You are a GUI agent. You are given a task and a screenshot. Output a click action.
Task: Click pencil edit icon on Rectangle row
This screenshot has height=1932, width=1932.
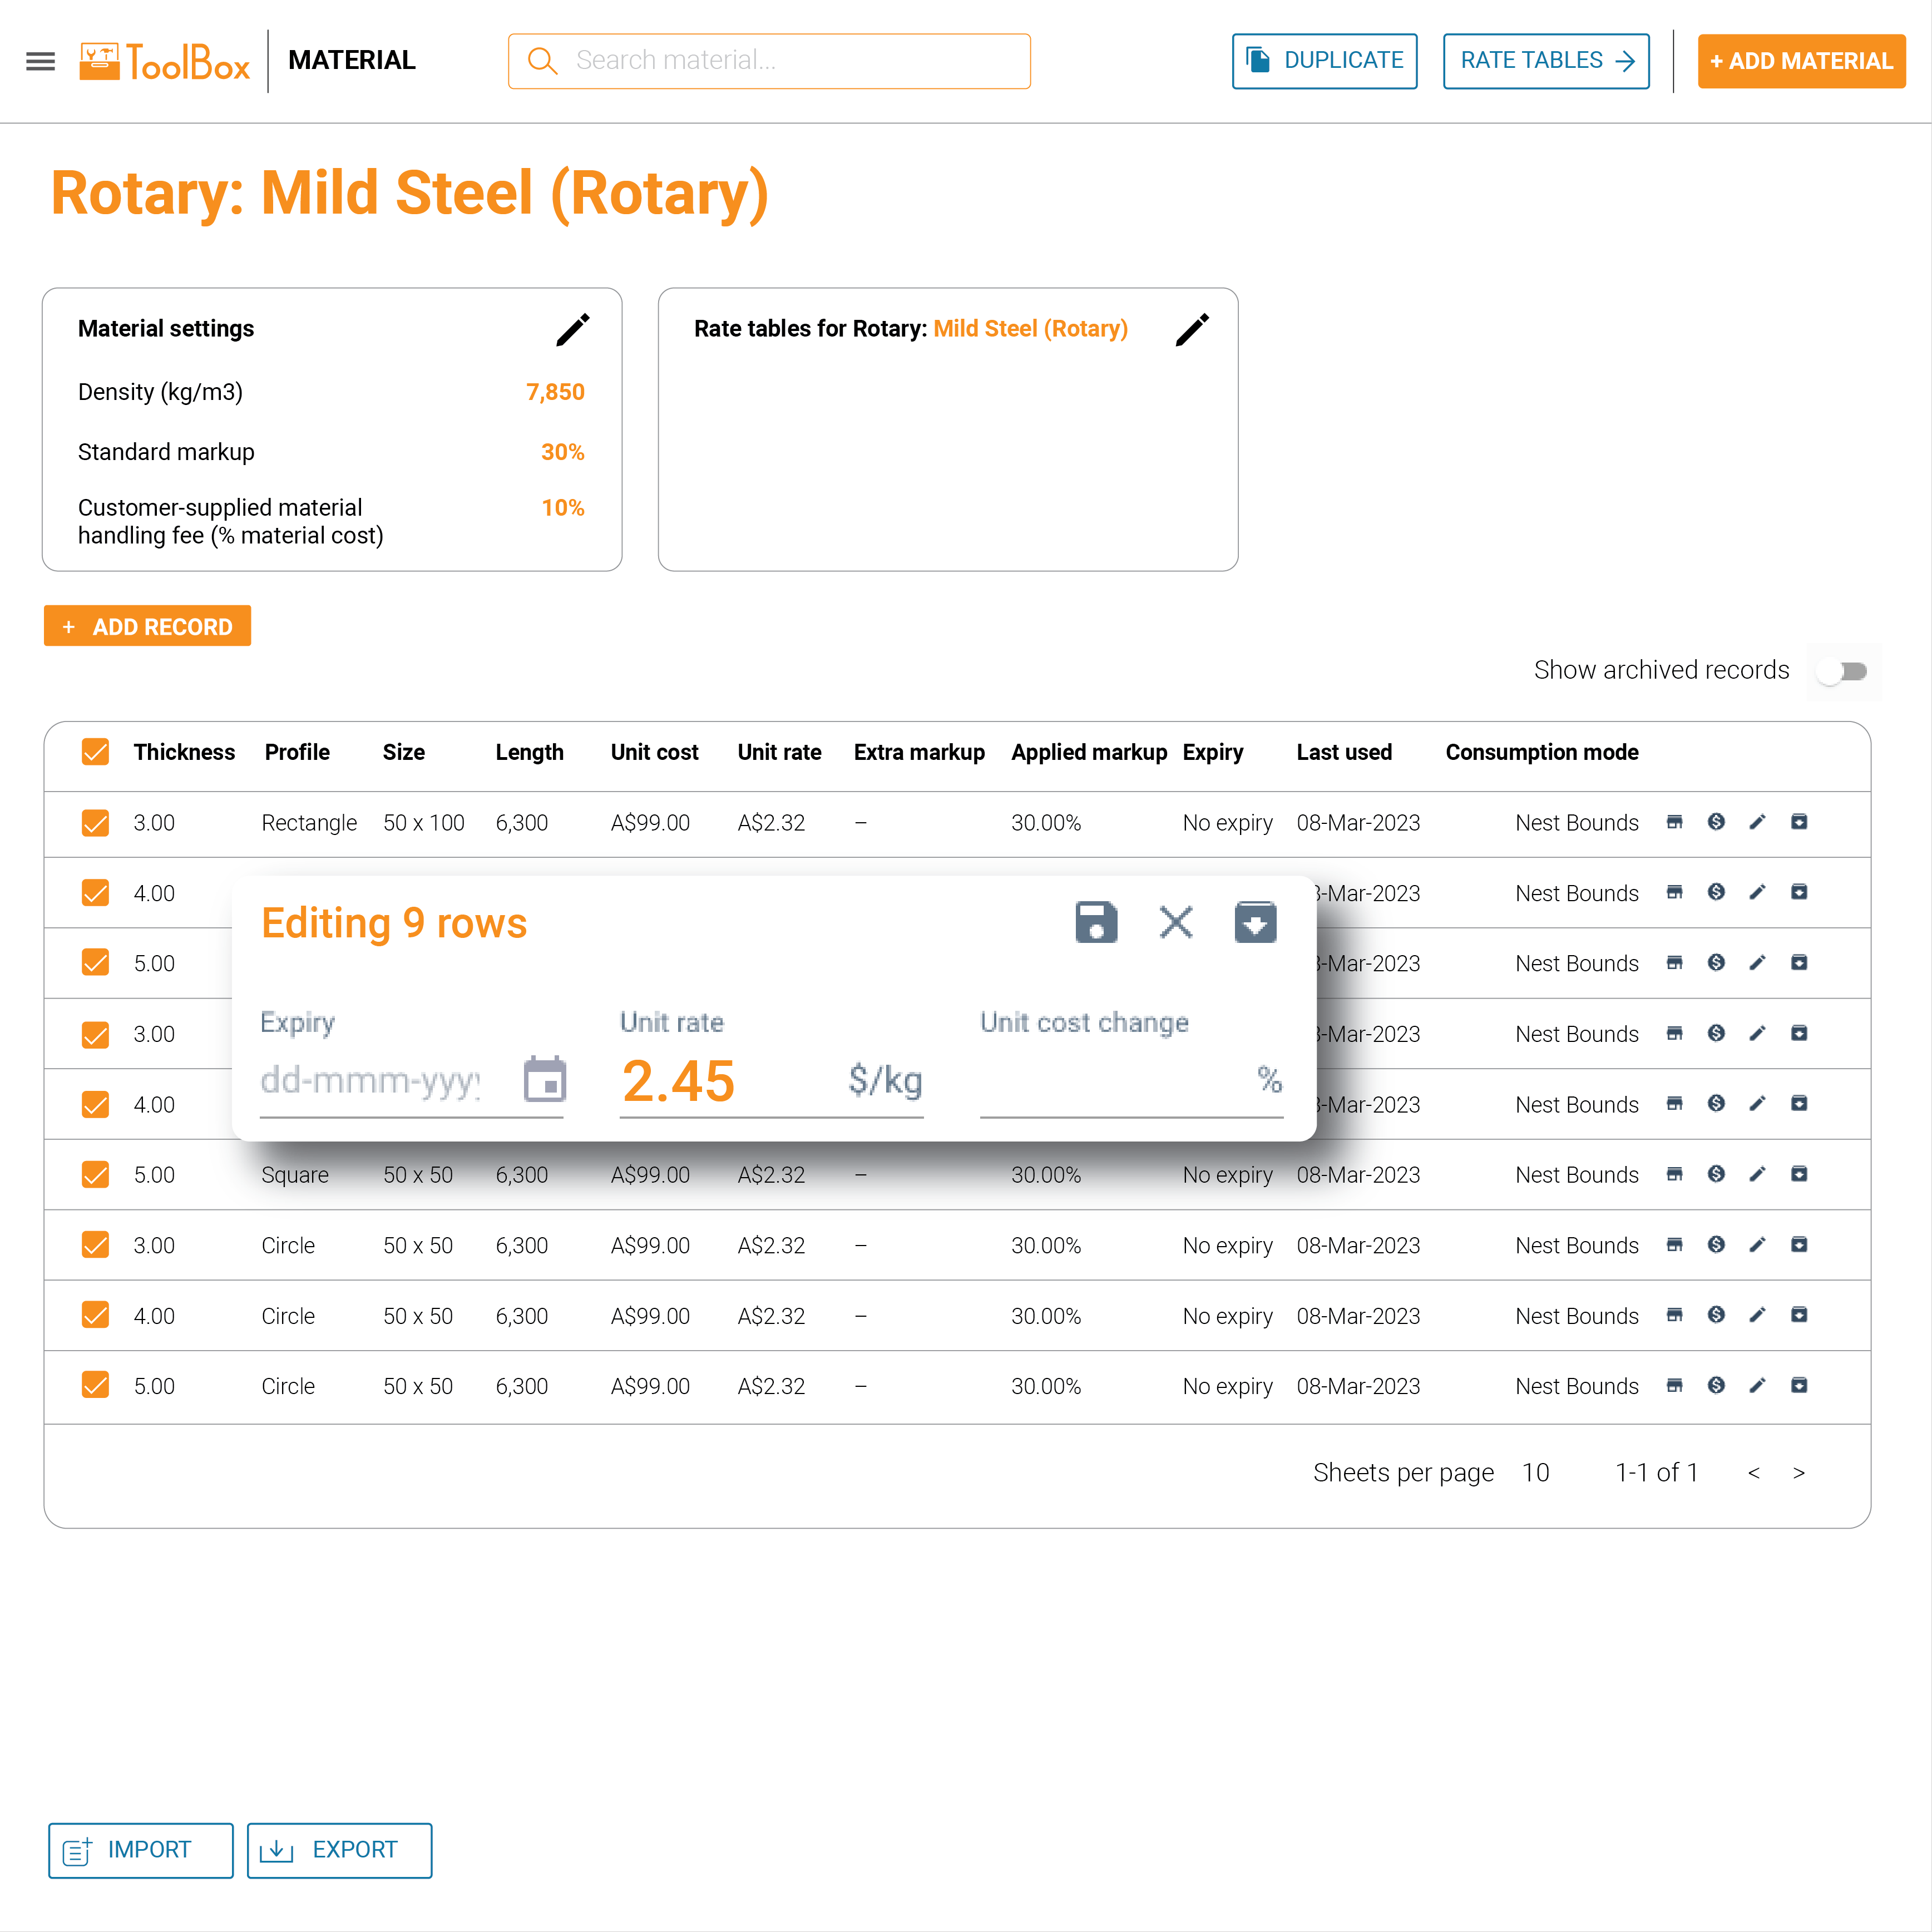point(1757,822)
